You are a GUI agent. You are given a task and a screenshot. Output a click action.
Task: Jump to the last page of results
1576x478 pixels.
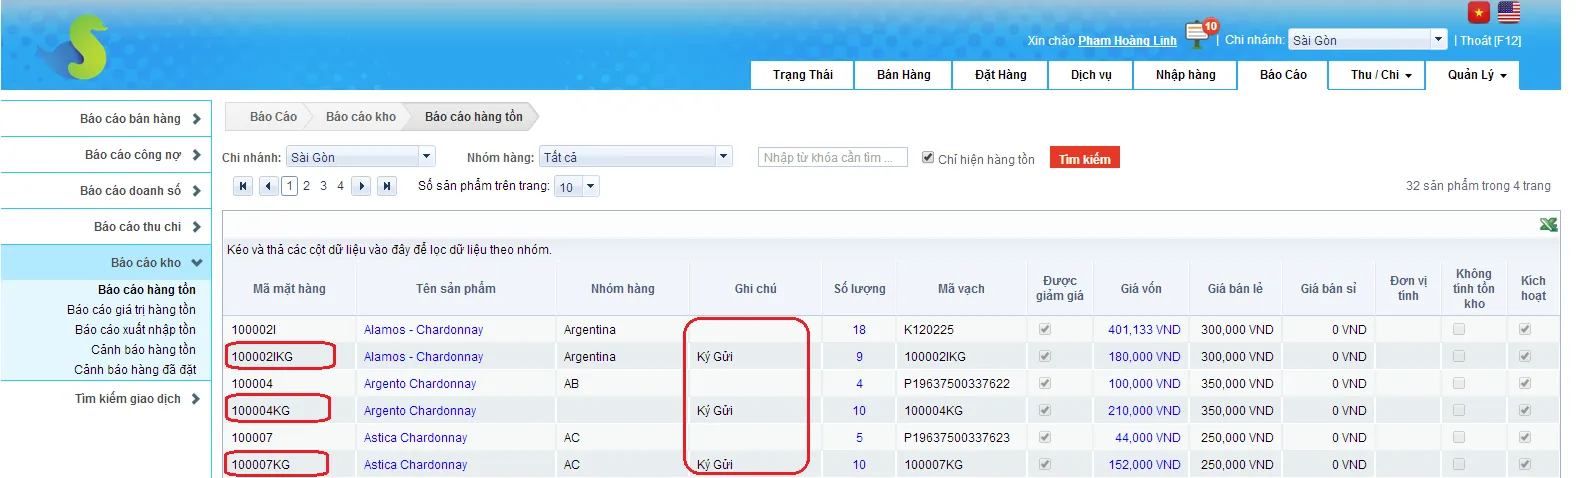pyautogui.click(x=387, y=186)
